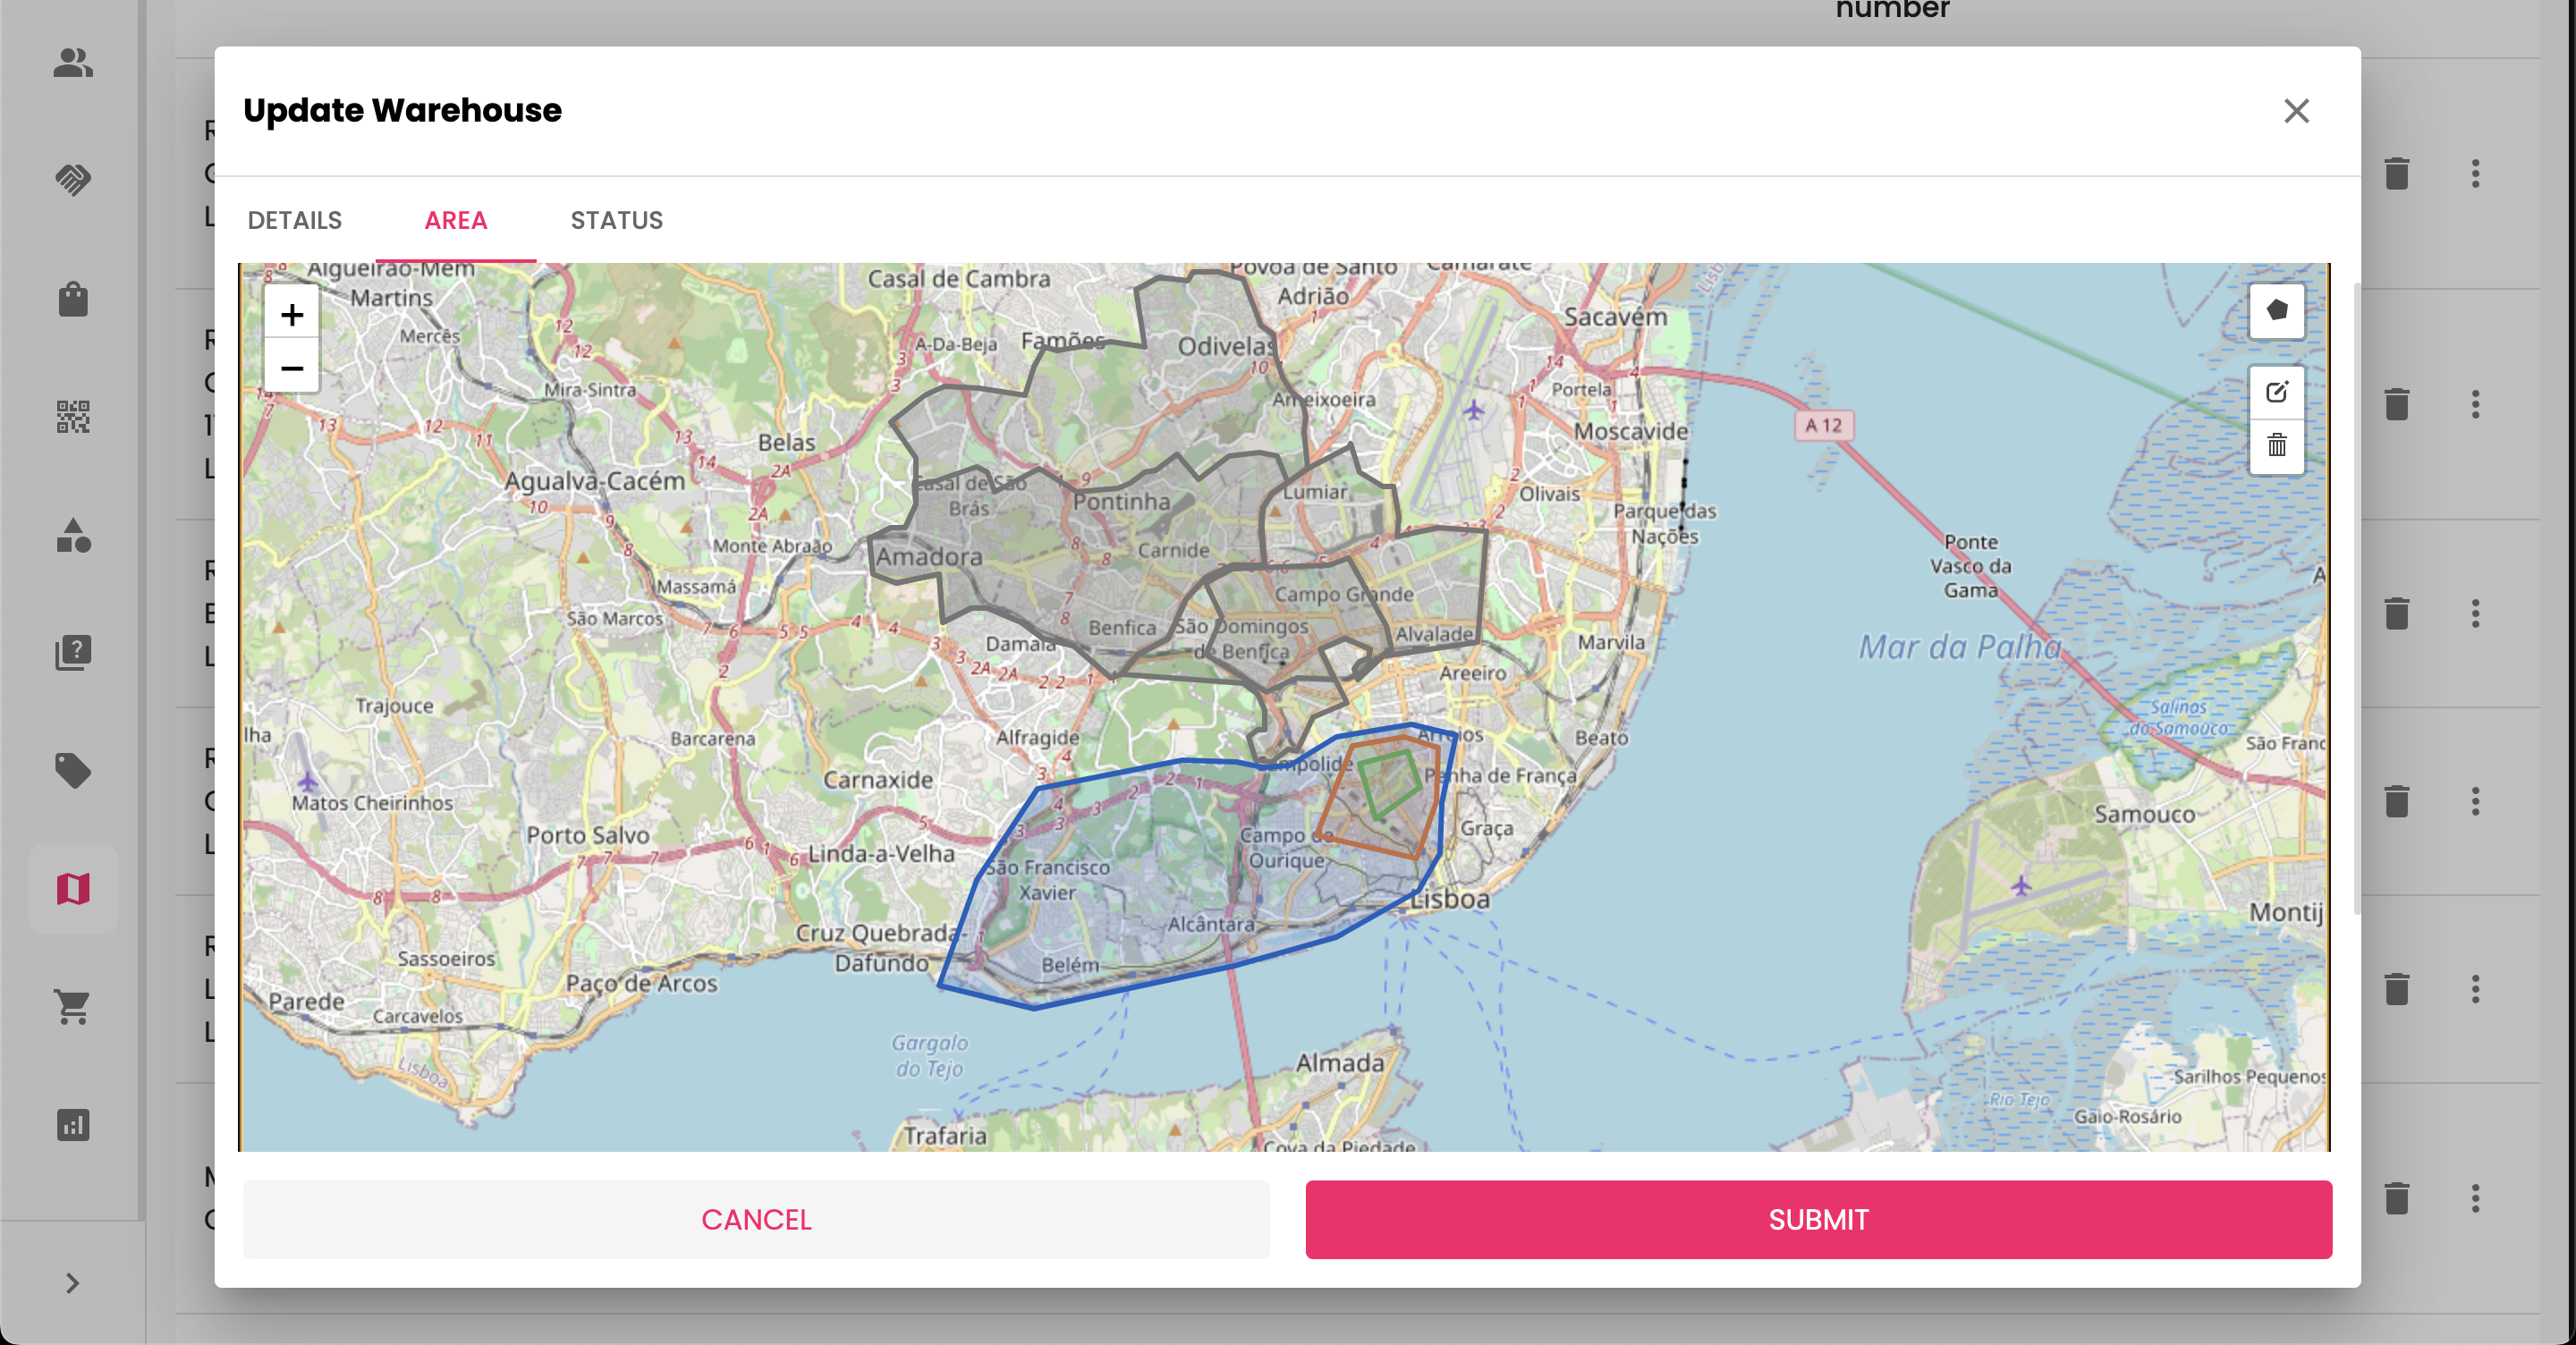Open the tag icon section in sidebar
This screenshot has height=1345, width=2576.
pos(73,770)
